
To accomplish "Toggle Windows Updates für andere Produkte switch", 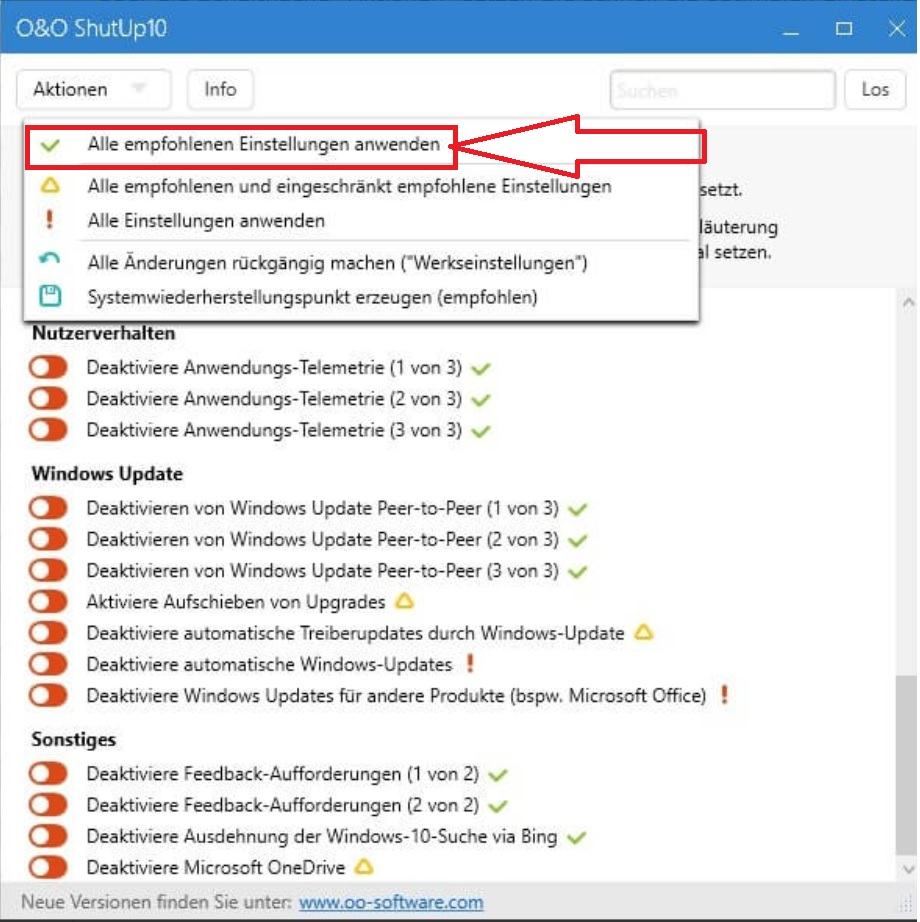I will point(48,695).
